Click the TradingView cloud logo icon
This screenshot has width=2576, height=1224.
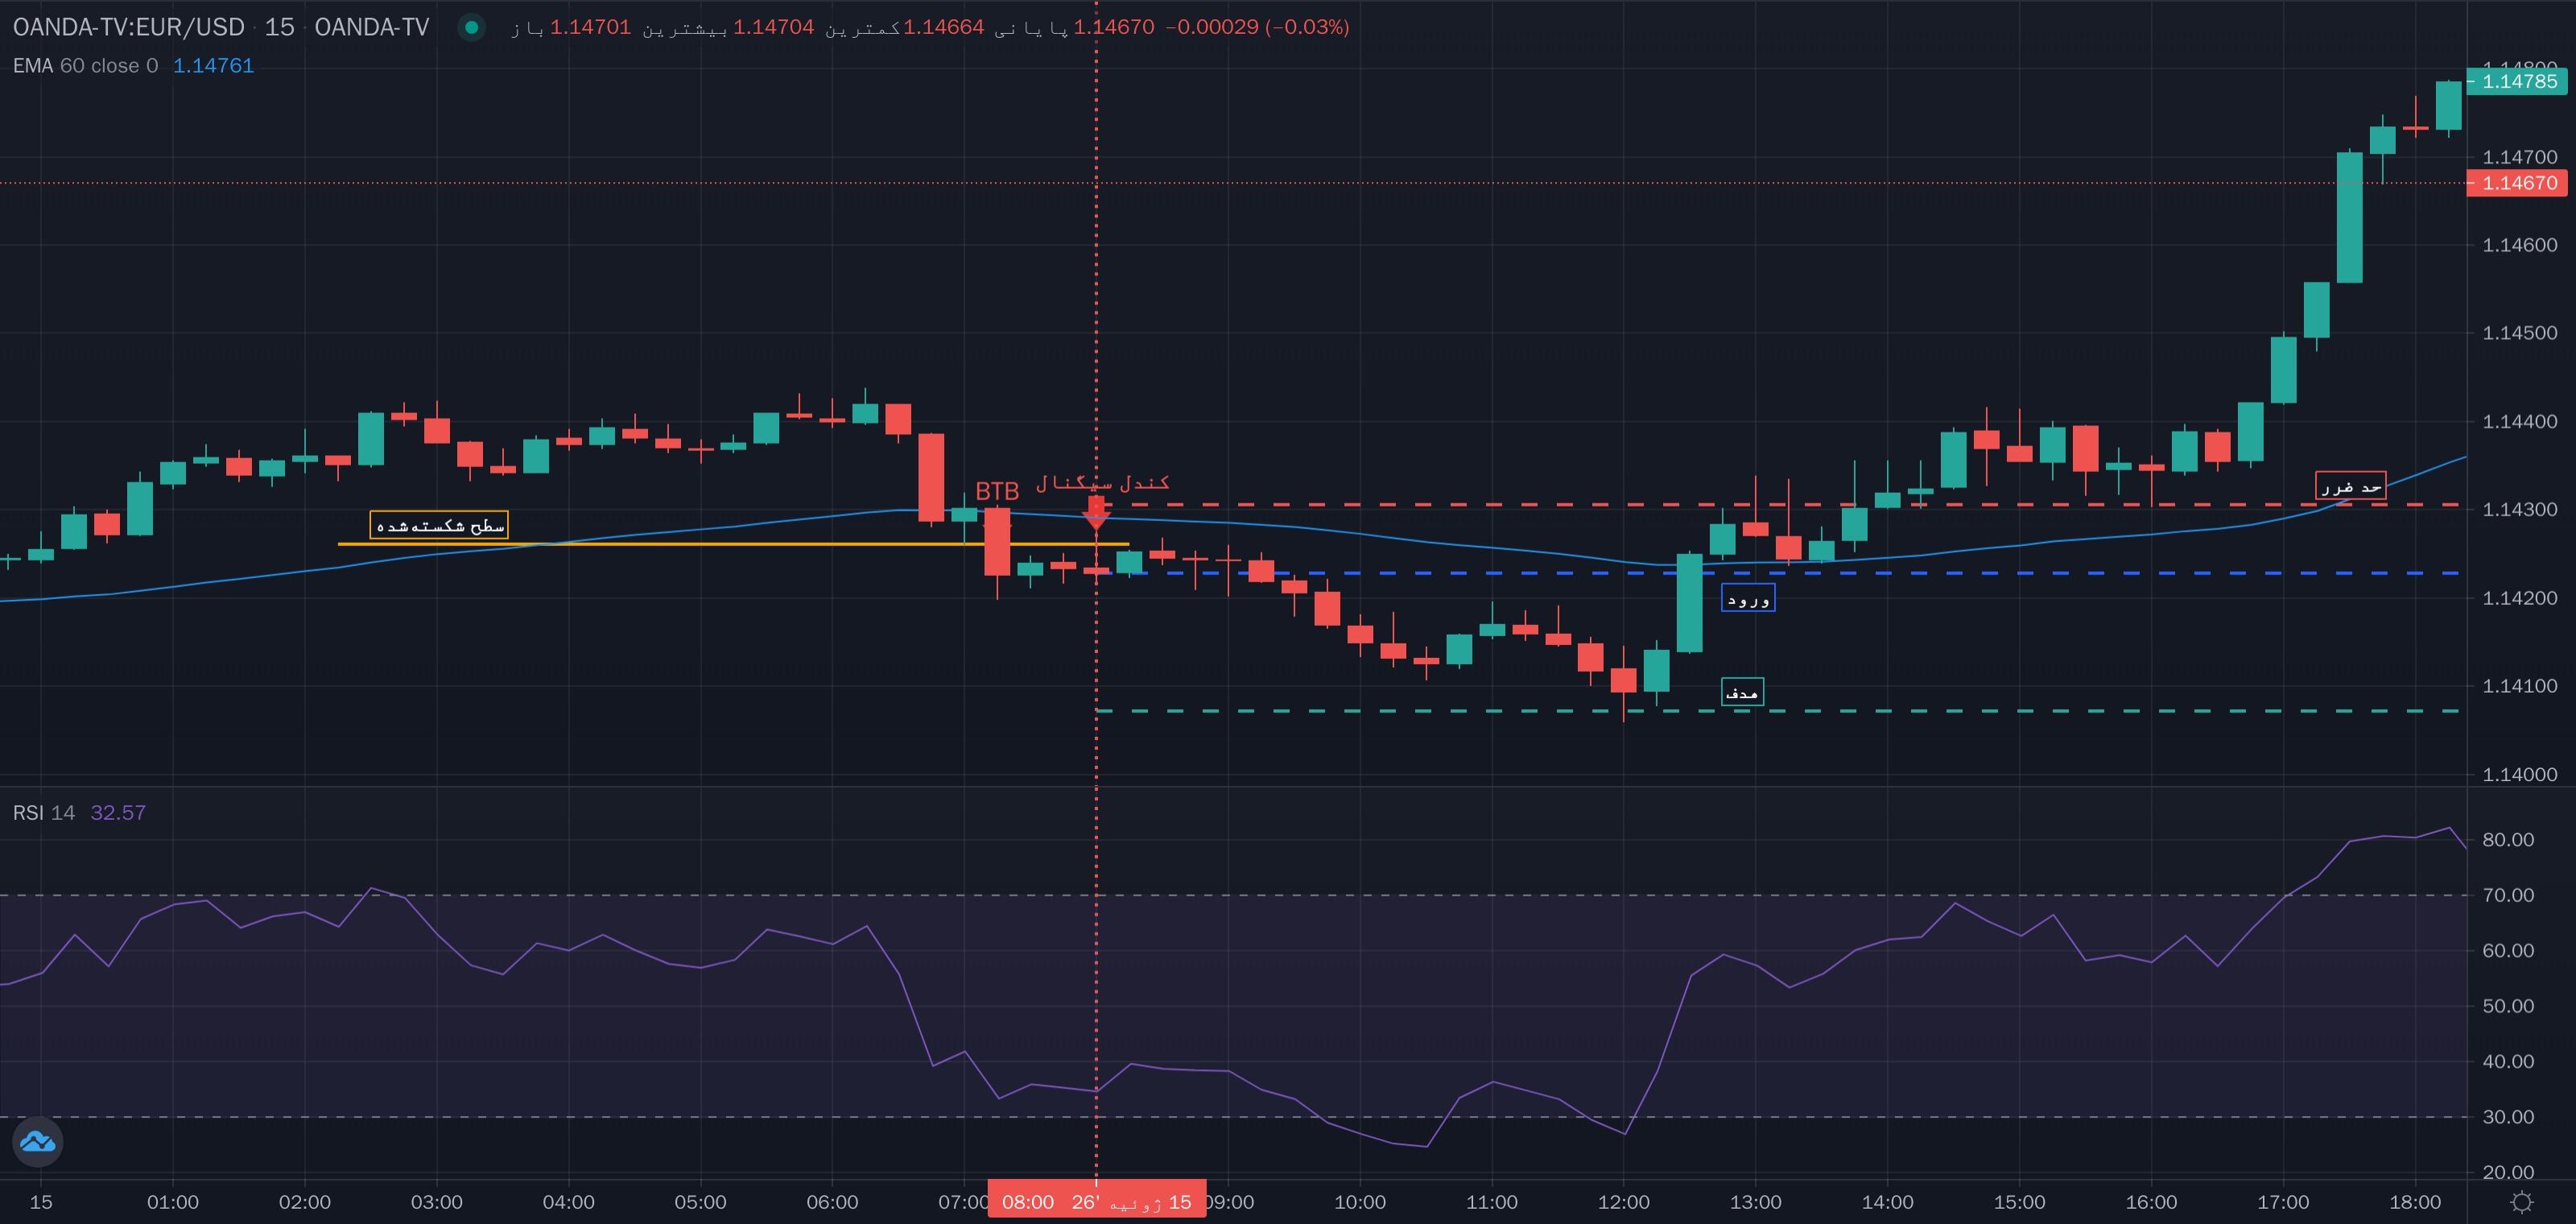pos(38,1141)
